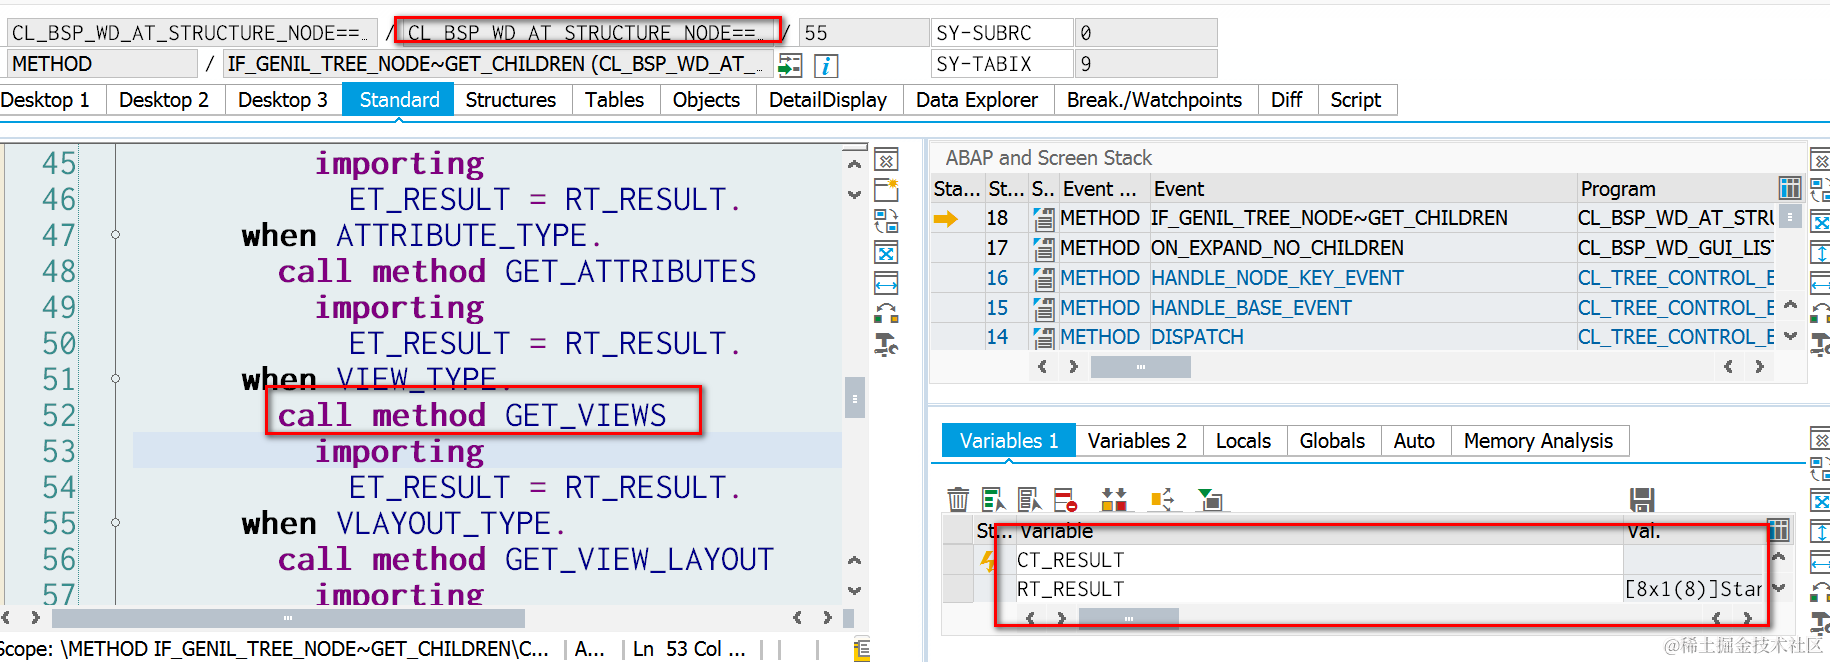This screenshot has width=1830, height=662.
Task: Collapse the code block at line 47
Action: click(115, 235)
